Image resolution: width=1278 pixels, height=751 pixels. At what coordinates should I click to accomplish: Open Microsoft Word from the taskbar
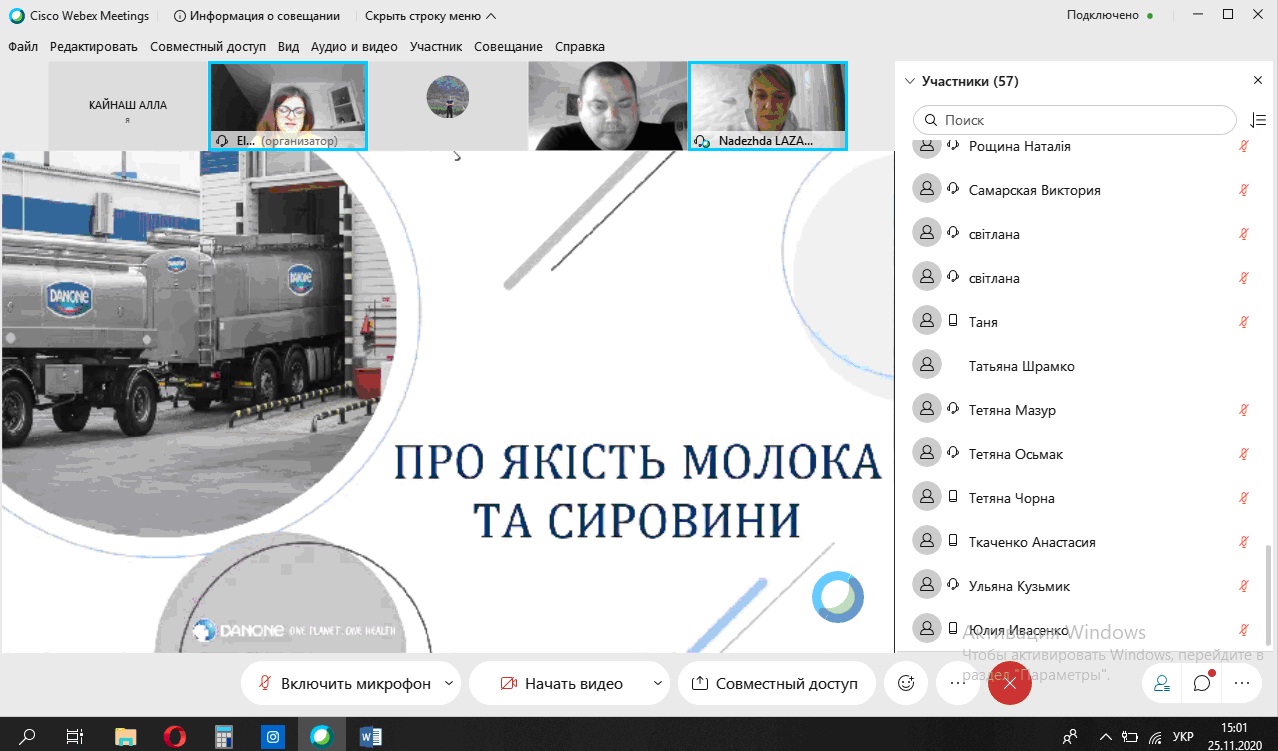tap(370, 737)
